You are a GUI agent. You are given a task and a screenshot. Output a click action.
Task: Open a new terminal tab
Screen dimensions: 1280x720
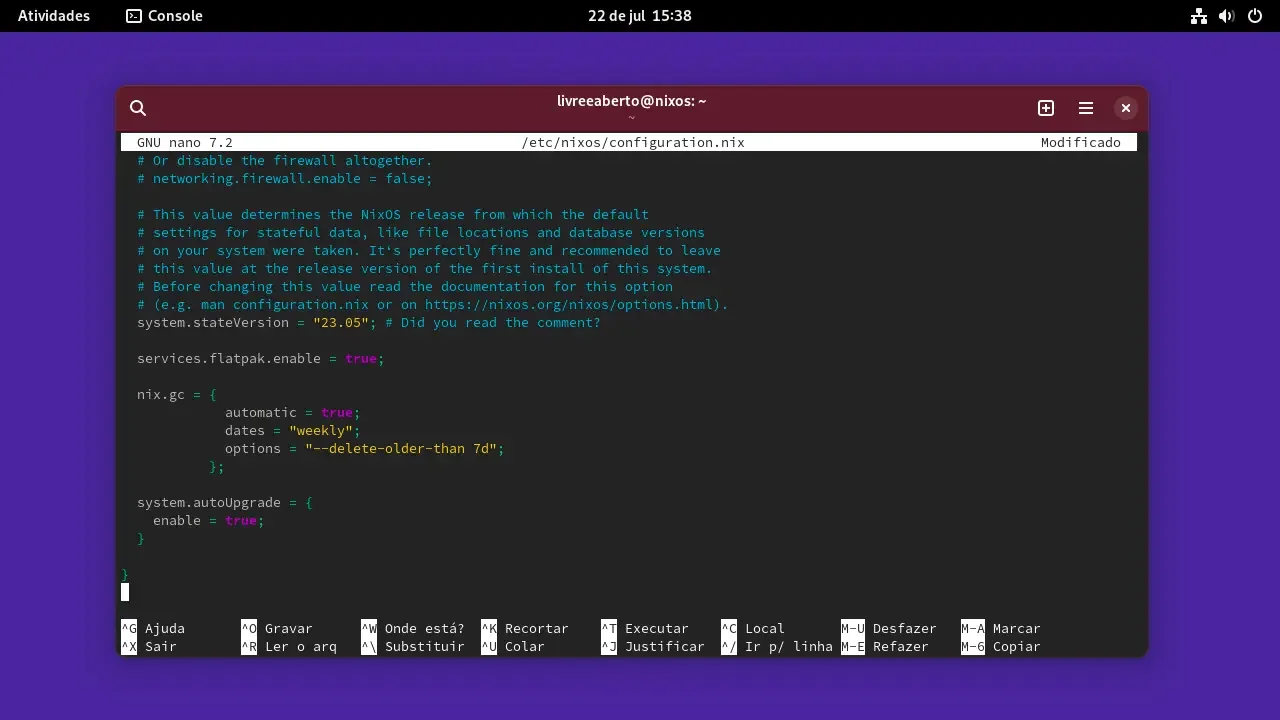point(1046,108)
